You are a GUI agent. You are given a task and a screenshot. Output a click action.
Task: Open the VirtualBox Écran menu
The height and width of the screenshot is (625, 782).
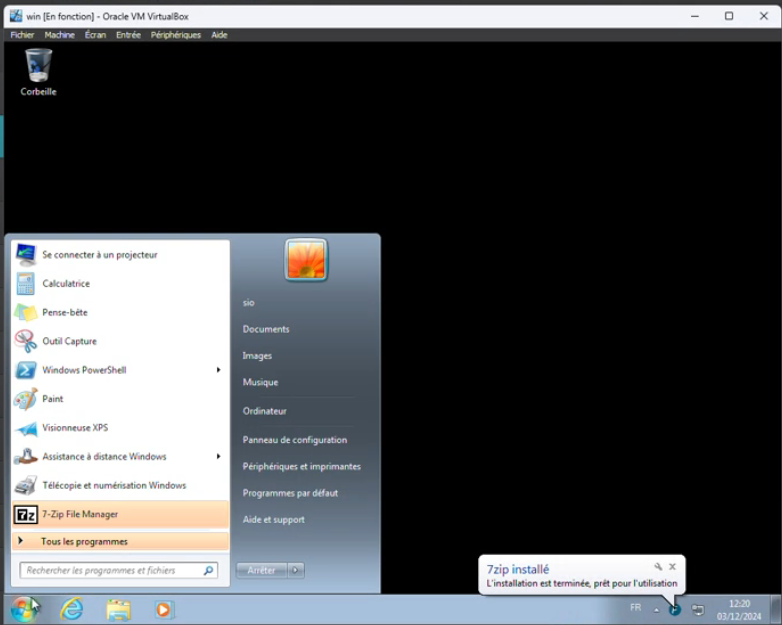click(x=95, y=35)
